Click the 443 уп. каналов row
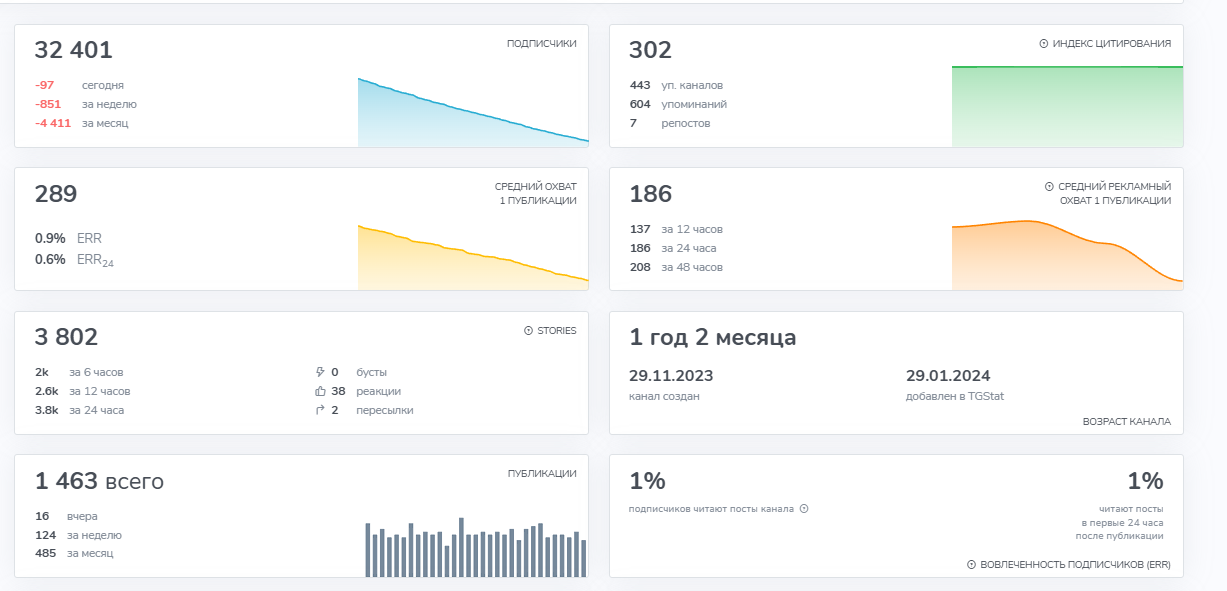The image size is (1227, 591). [x=676, y=85]
